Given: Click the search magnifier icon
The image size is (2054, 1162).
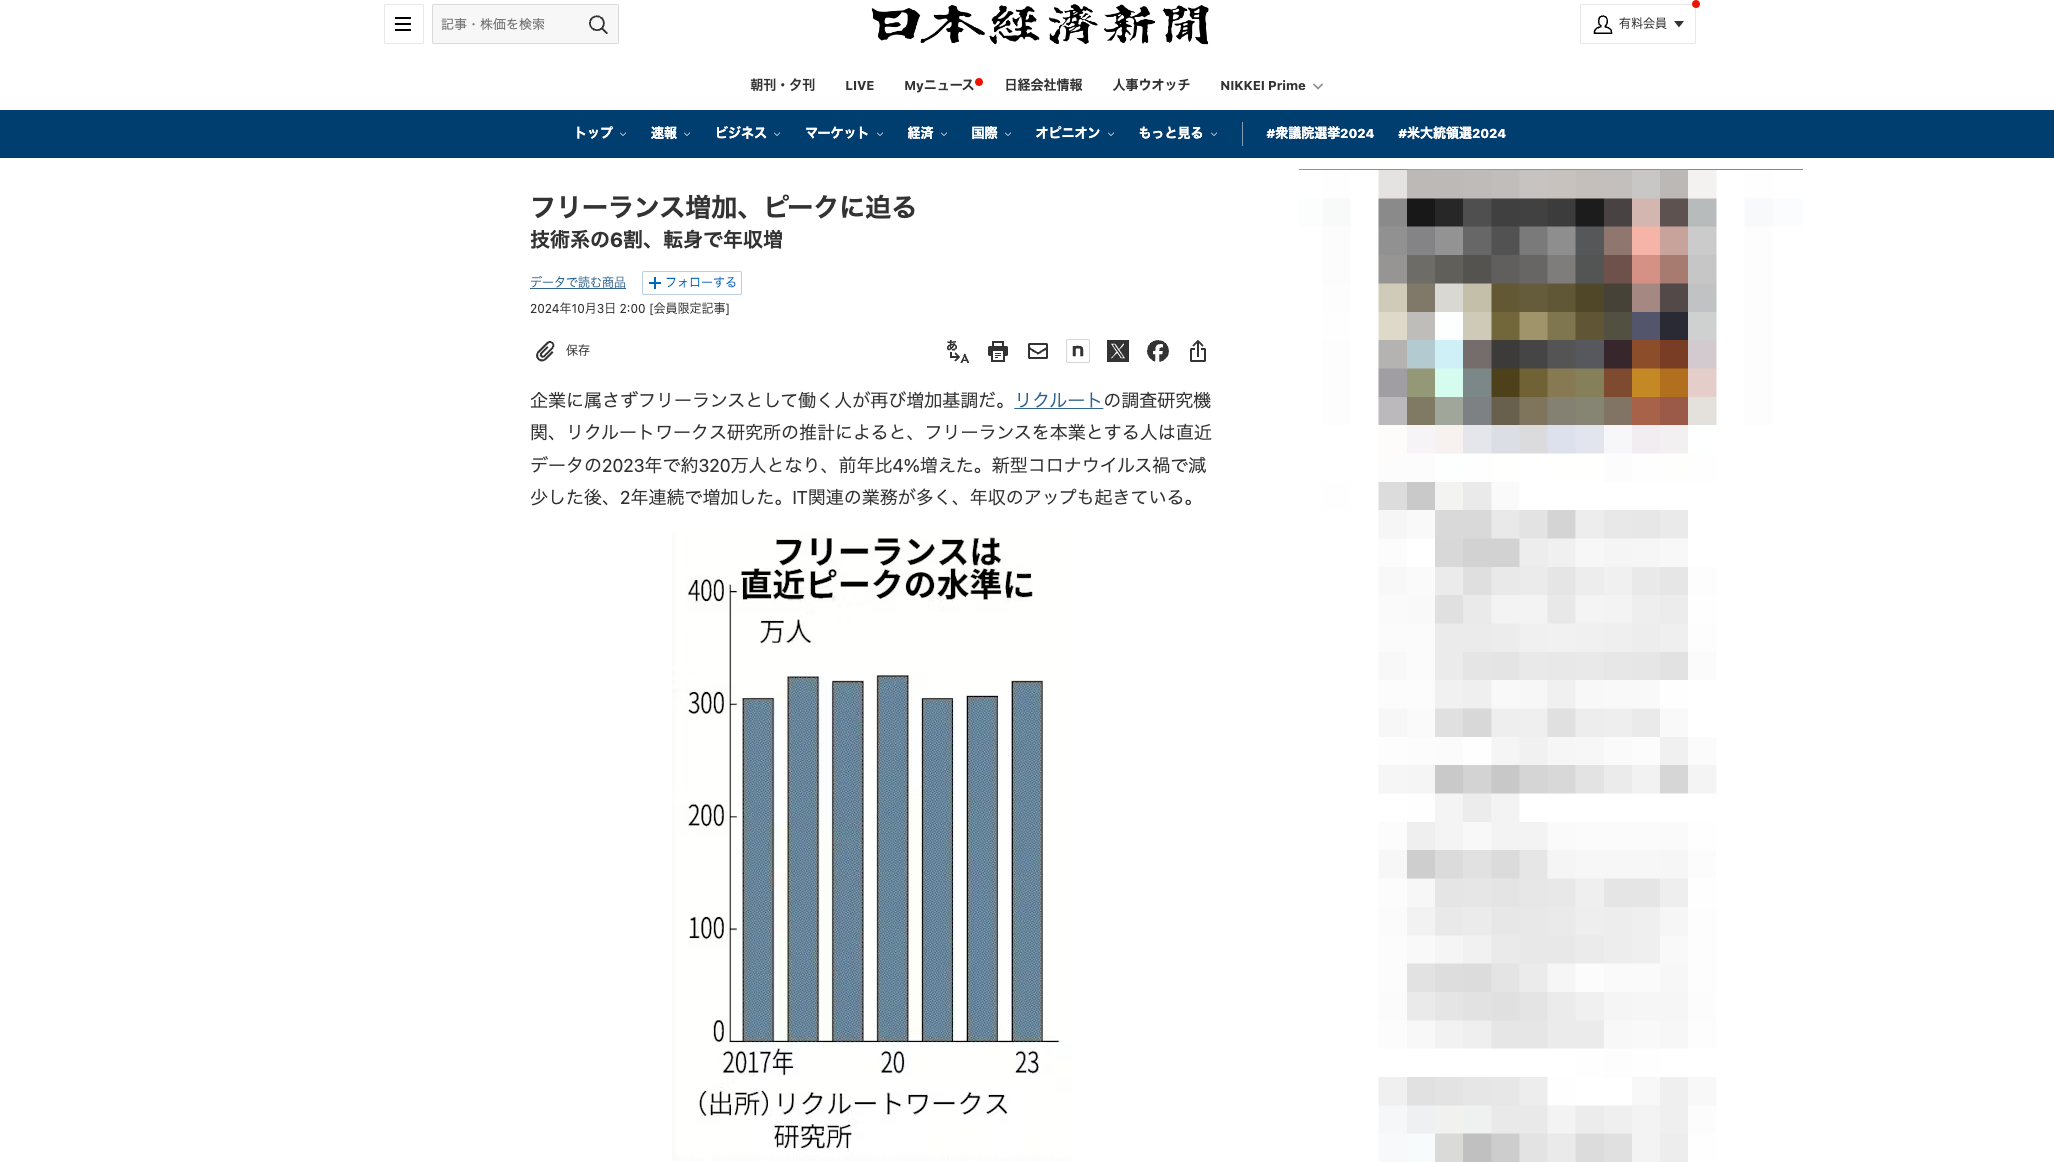Looking at the screenshot, I should click(598, 24).
